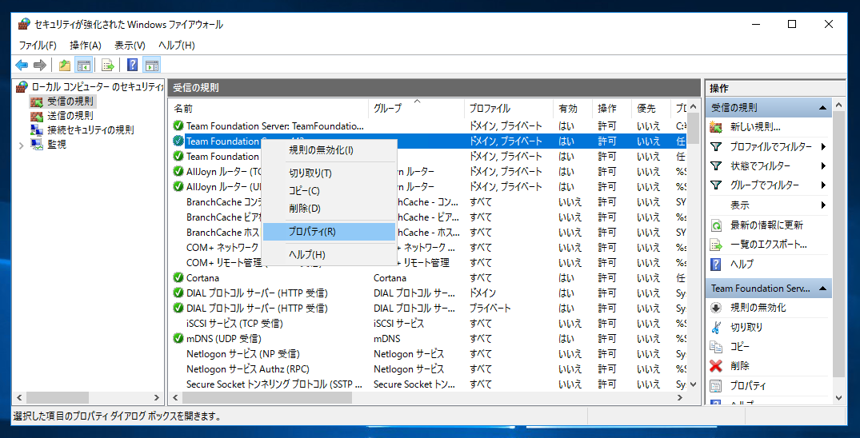The width and height of the screenshot is (860, 438).
Task: Click the rules list horizontal scrollbar right arrow
Action: [681, 397]
